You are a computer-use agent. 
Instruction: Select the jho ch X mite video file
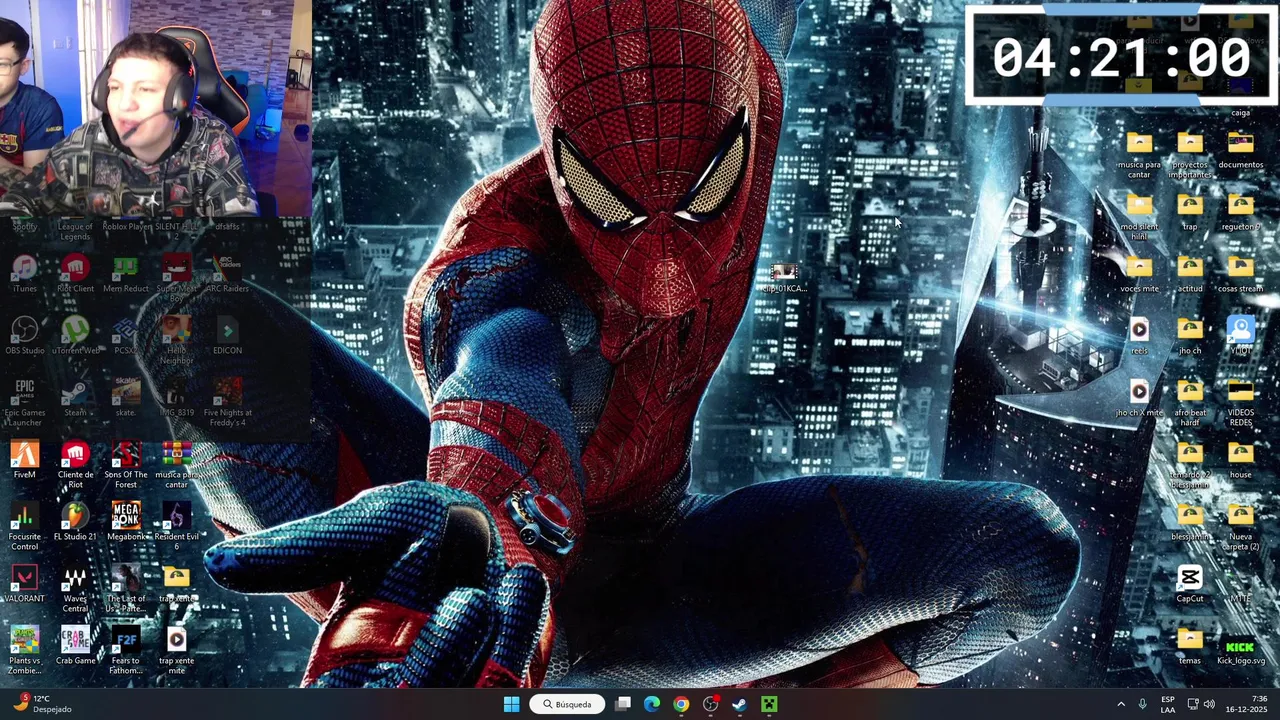tap(1139, 398)
